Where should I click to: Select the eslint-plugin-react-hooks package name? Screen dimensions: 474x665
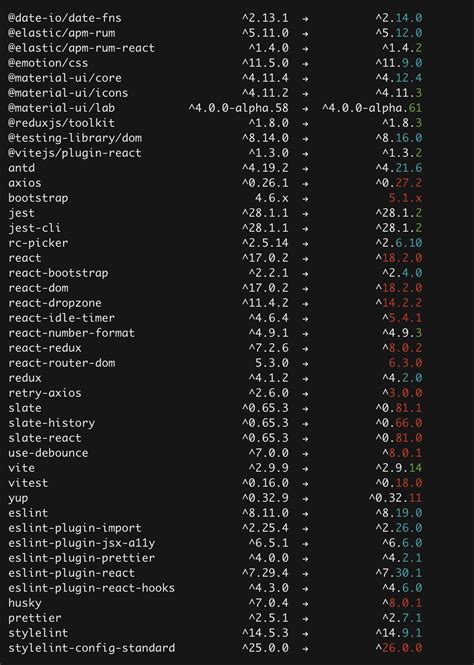pos(91,588)
